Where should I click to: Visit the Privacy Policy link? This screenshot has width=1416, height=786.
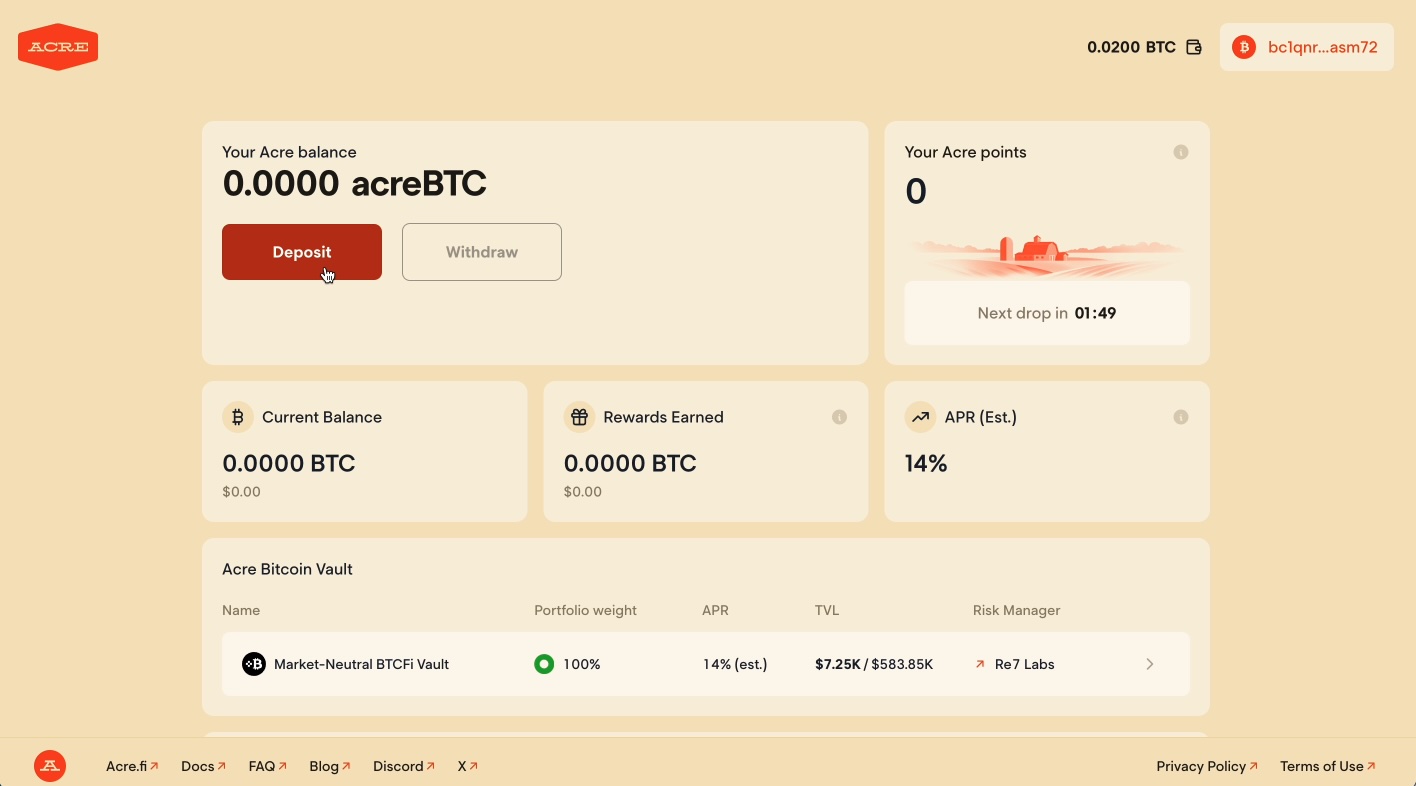[x=1206, y=766]
